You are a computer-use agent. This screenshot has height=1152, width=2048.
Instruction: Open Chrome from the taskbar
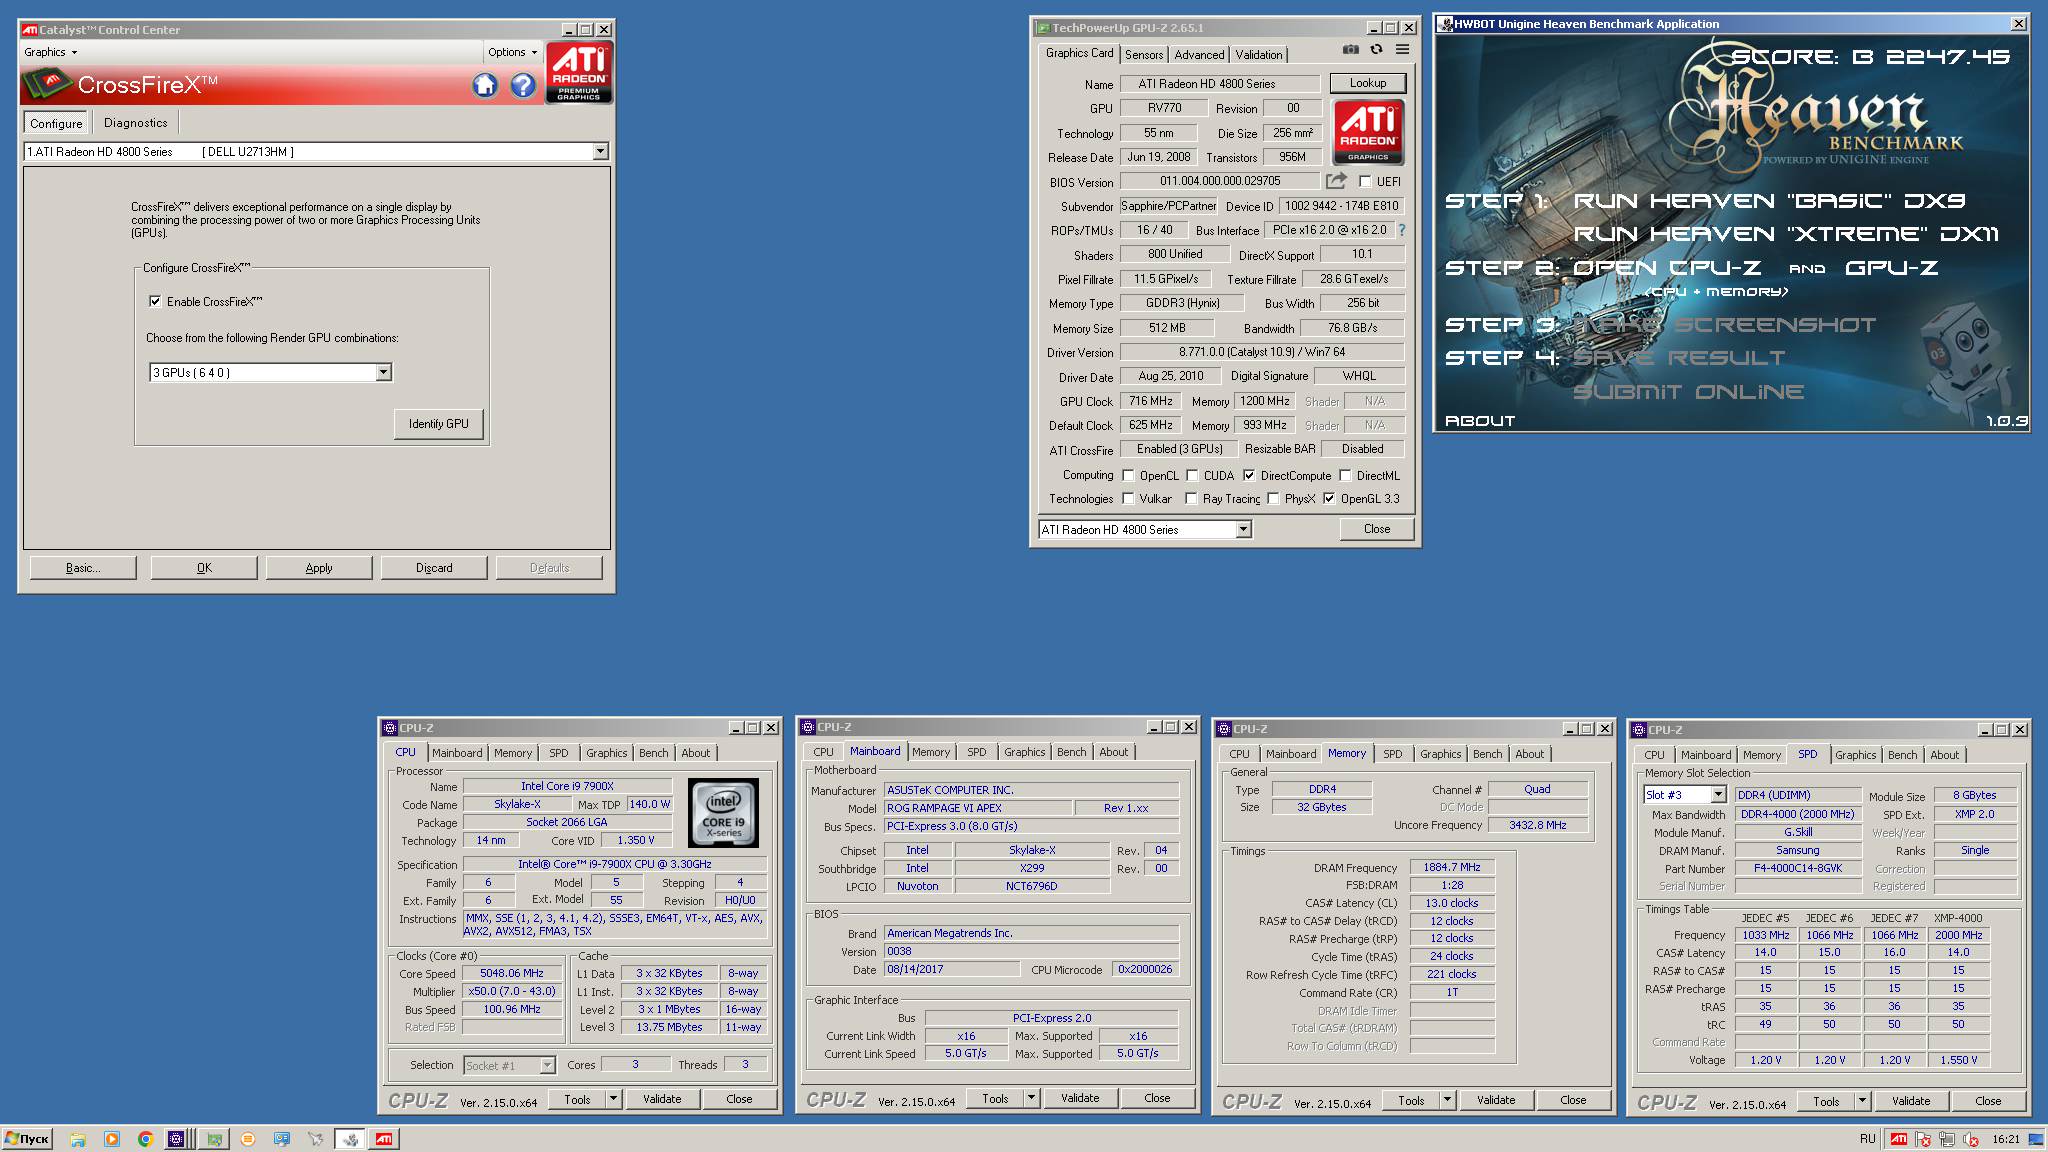point(146,1139)
